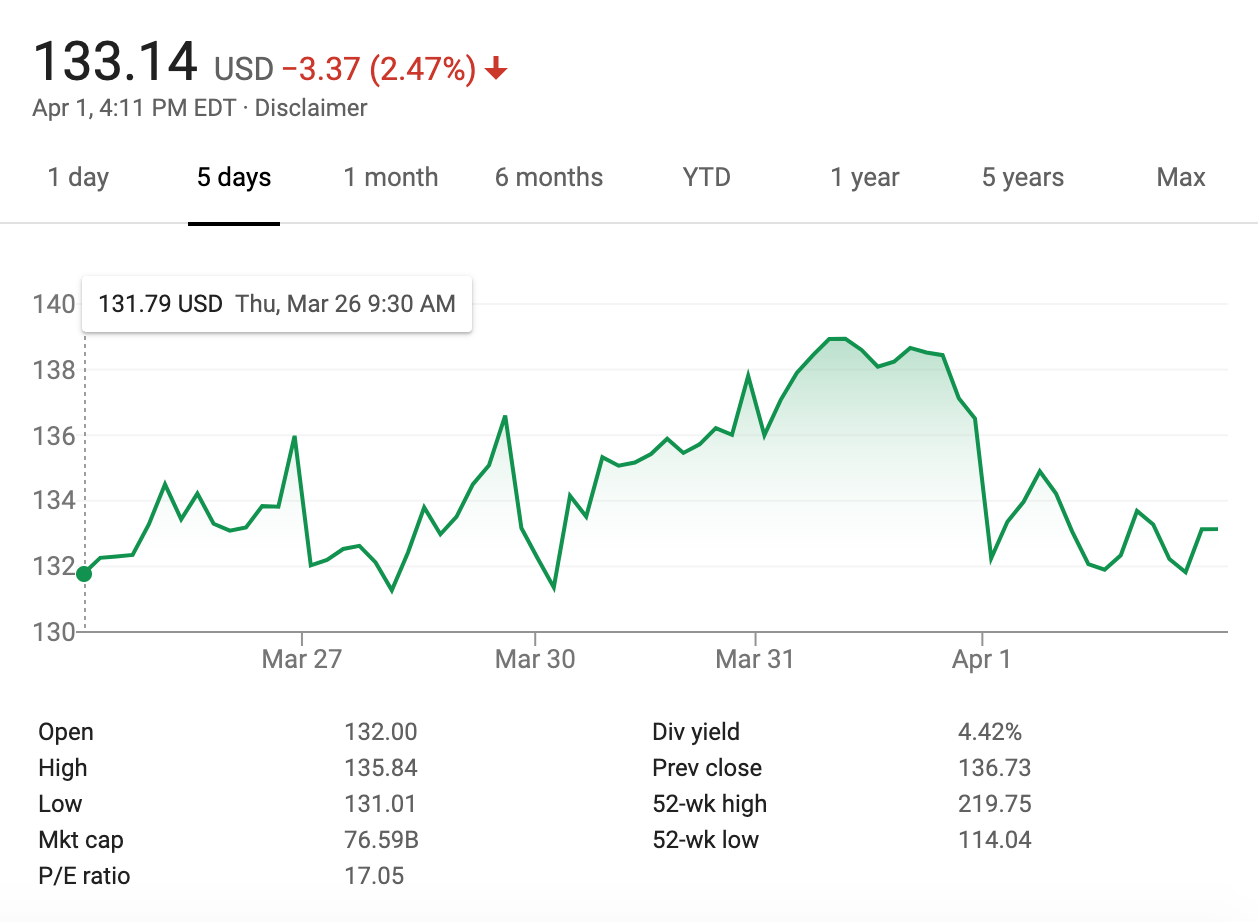
Task: Click the Mar 30 axis label
Action: 535,659
